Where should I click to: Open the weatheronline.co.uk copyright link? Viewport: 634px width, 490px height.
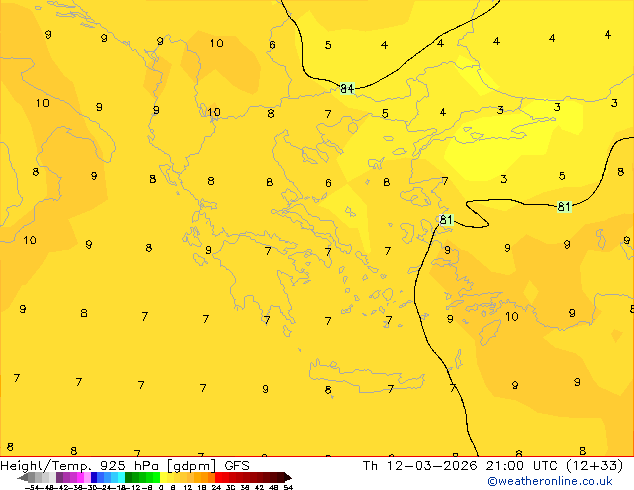tap(549, 482)
